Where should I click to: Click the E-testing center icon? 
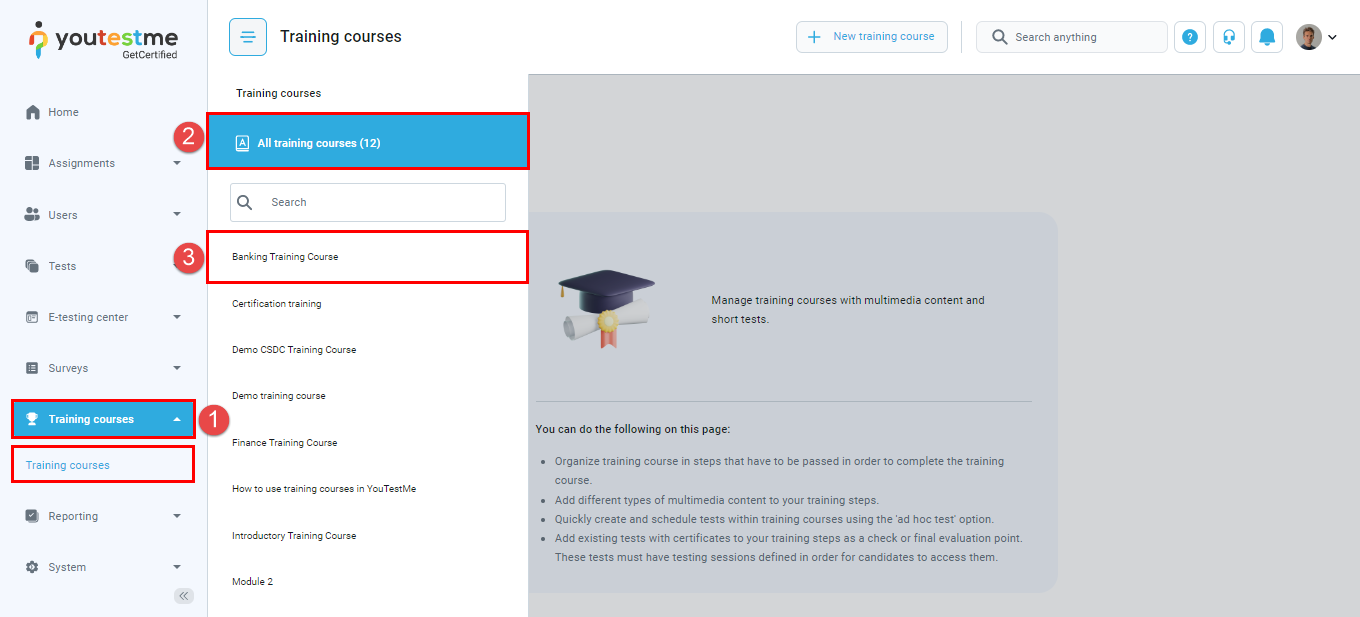pyautogui.click(x=32, y=317)
